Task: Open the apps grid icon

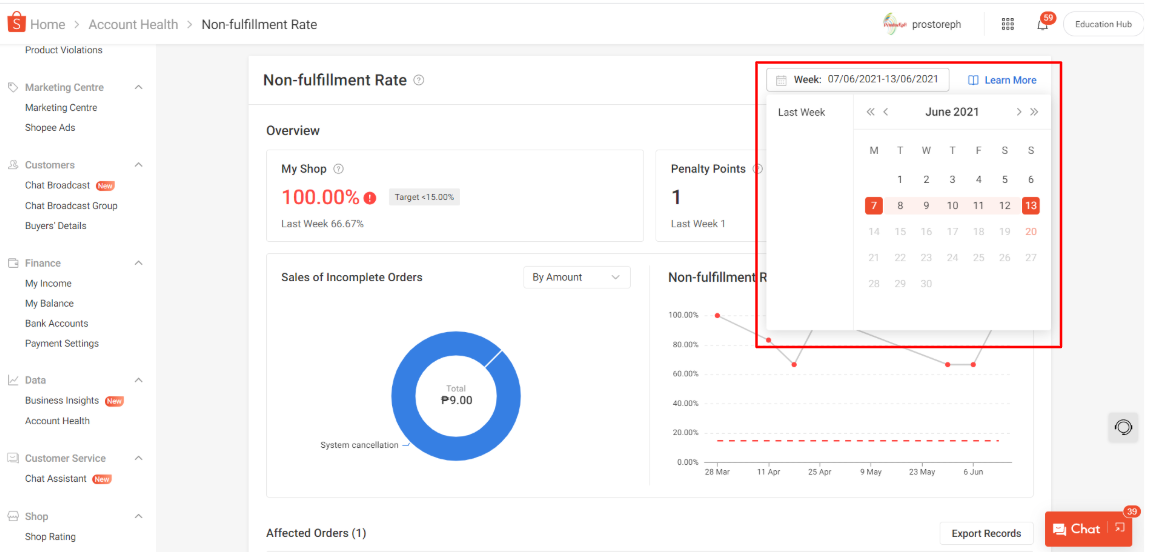Action: point(1008,24)
